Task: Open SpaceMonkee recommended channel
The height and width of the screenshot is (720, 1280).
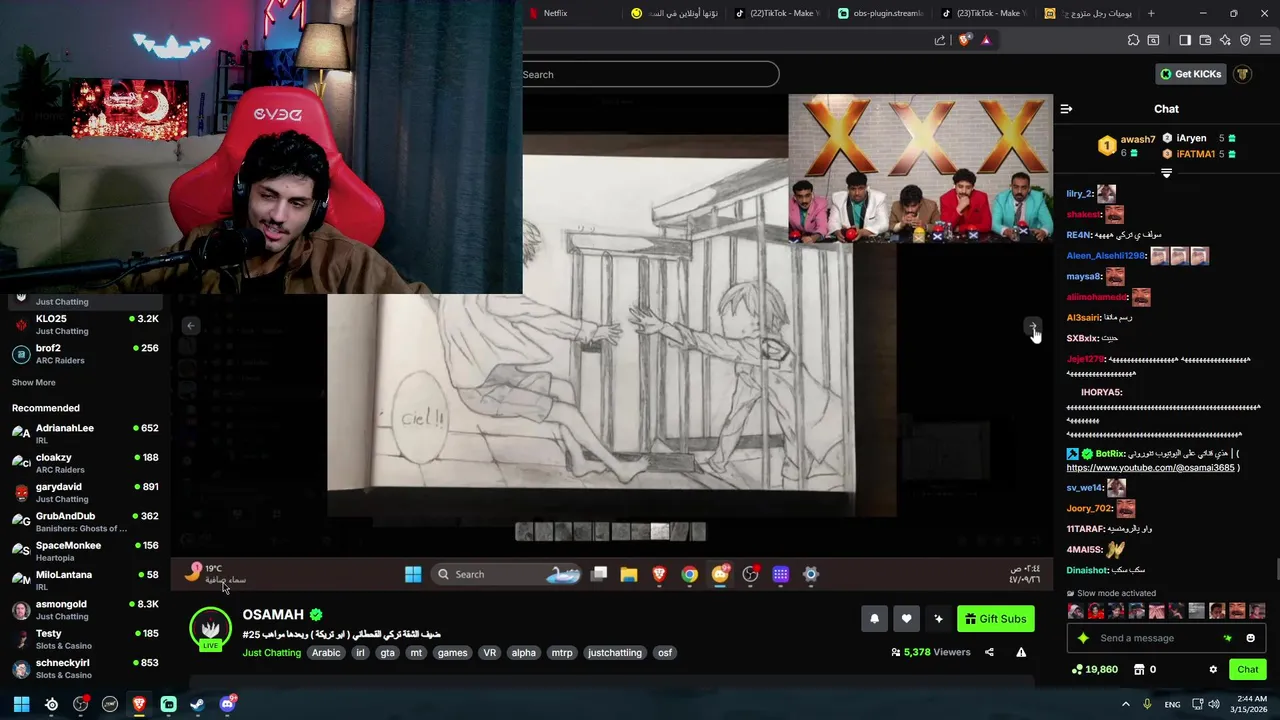Action: pyautogui.click(x=85, y=551)
